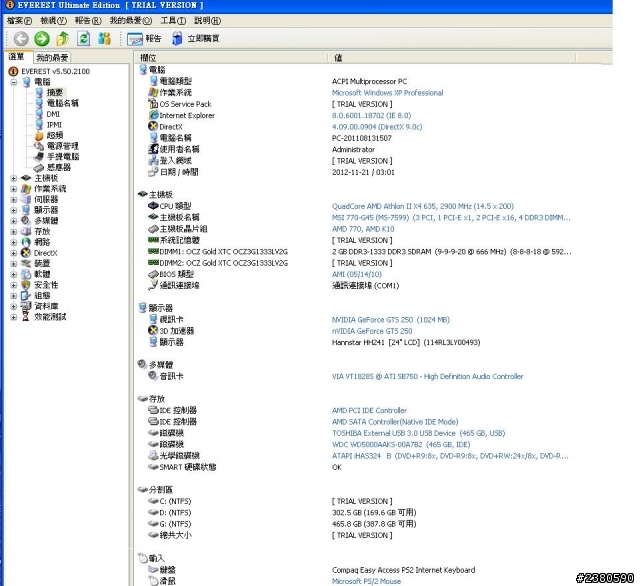
Task: Open the DirectX 9.0c version link
Action: (377, 127)
